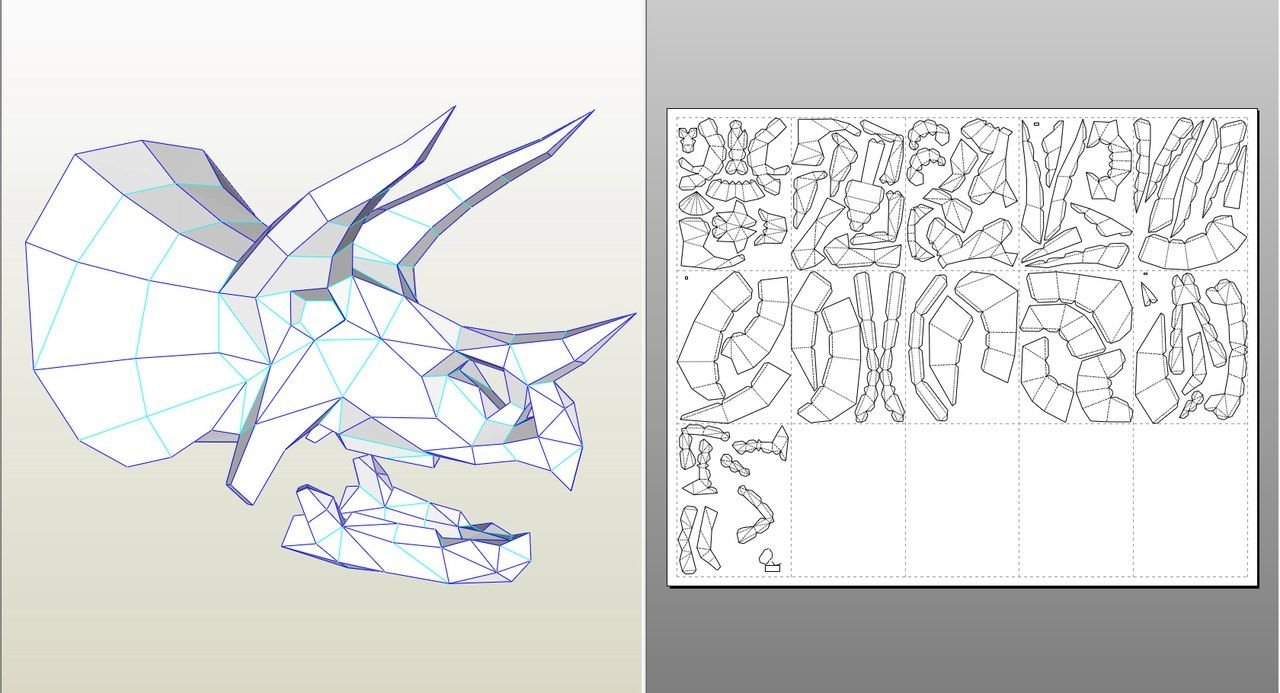Select the tiny arrow-shaped piece in pattern layout
The height and width of the screenshot is (693, 1280).
[1148, 292]
